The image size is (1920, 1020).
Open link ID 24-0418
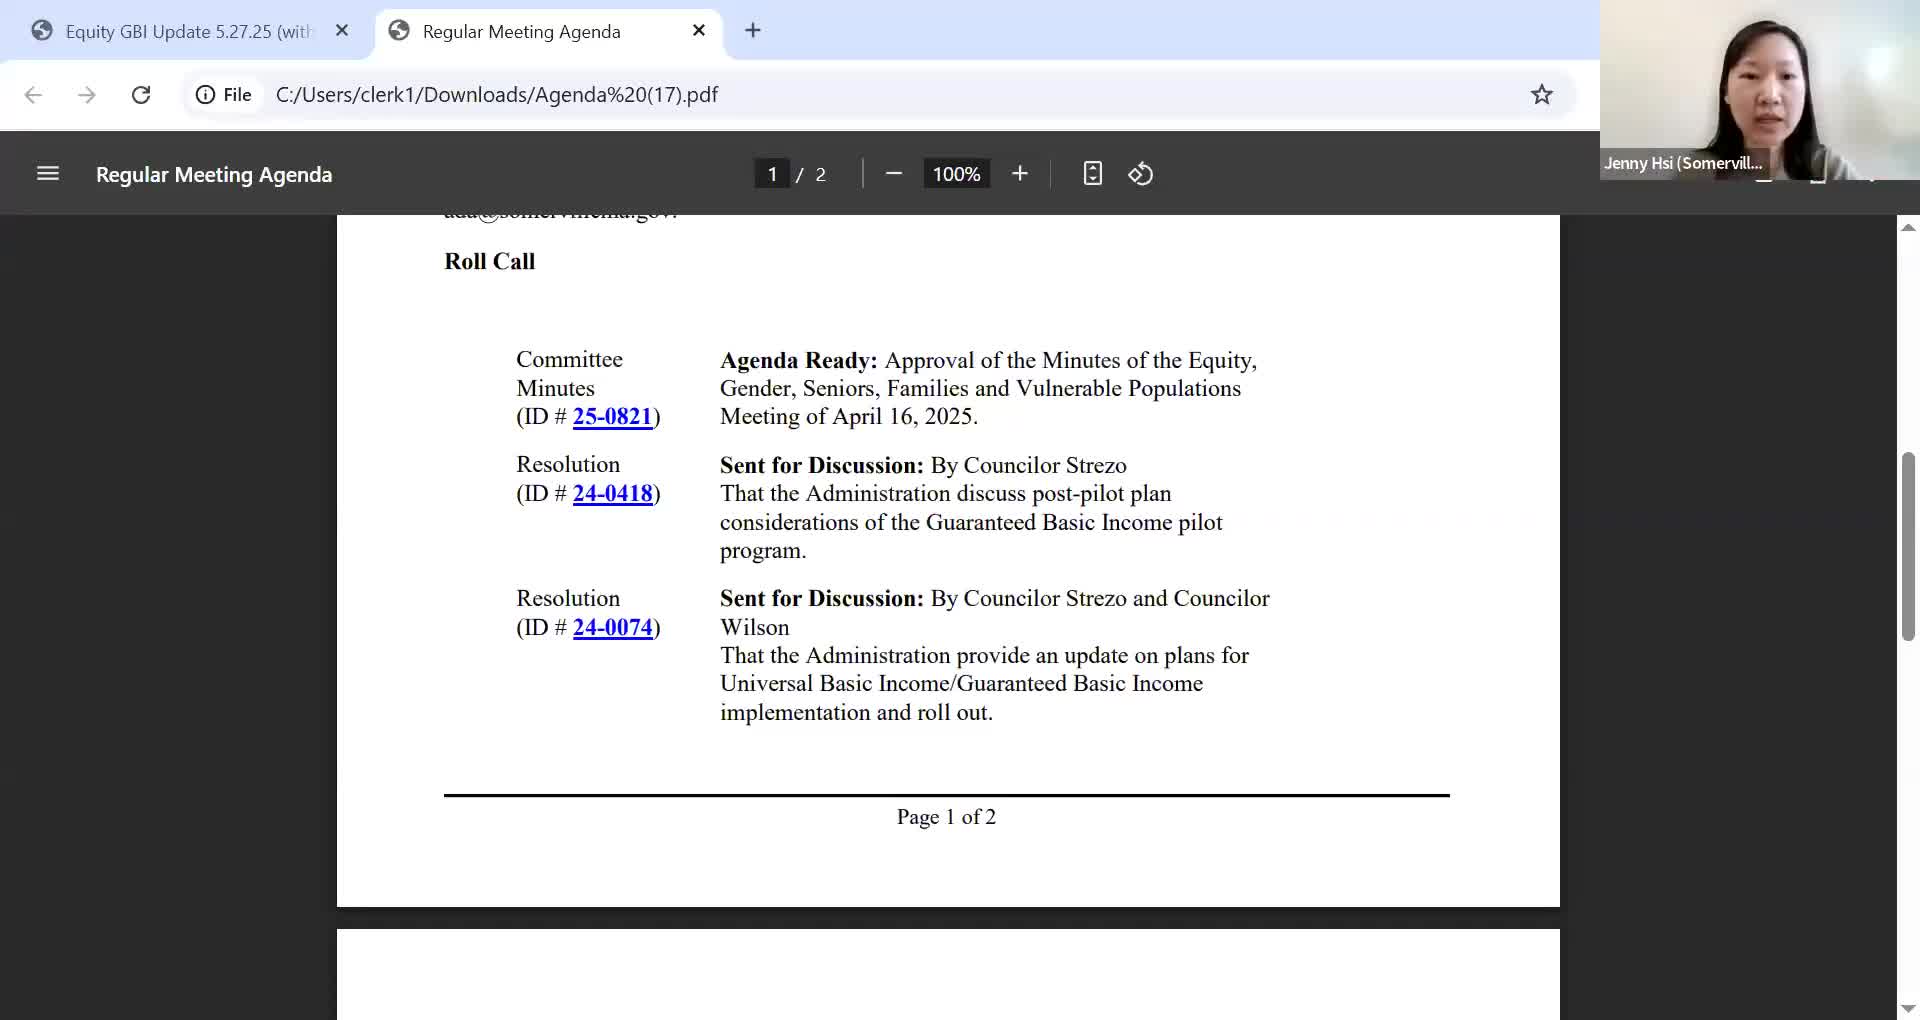point(612,494)
